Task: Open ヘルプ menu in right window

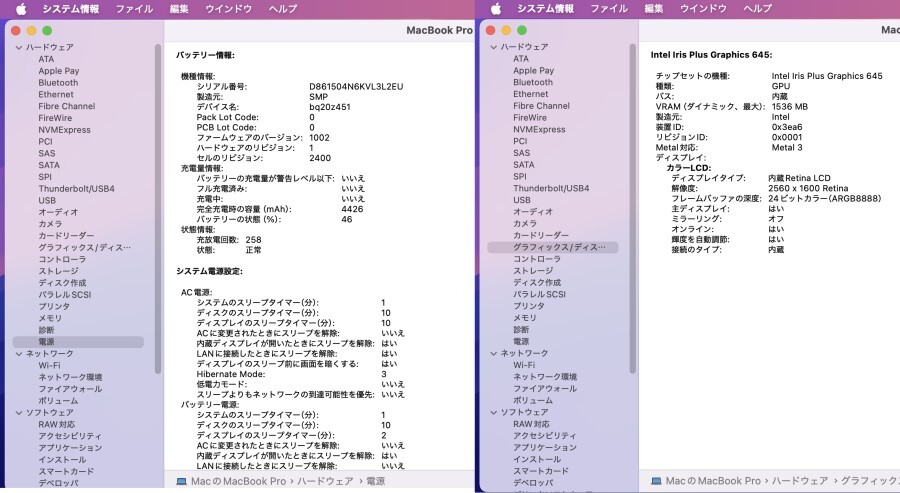Action: 758,9
